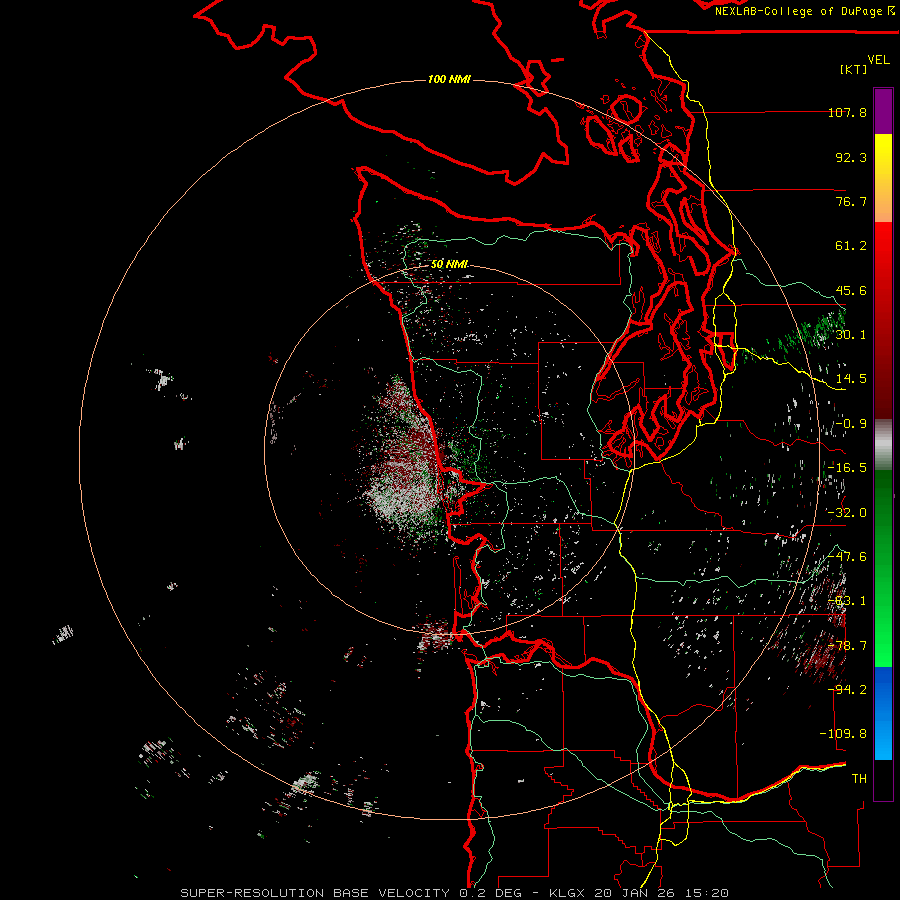Image resolution: width=900 pixels, height=900 pixels.
Task: Select the -16.5 scale value
Action: pos(847,468)
